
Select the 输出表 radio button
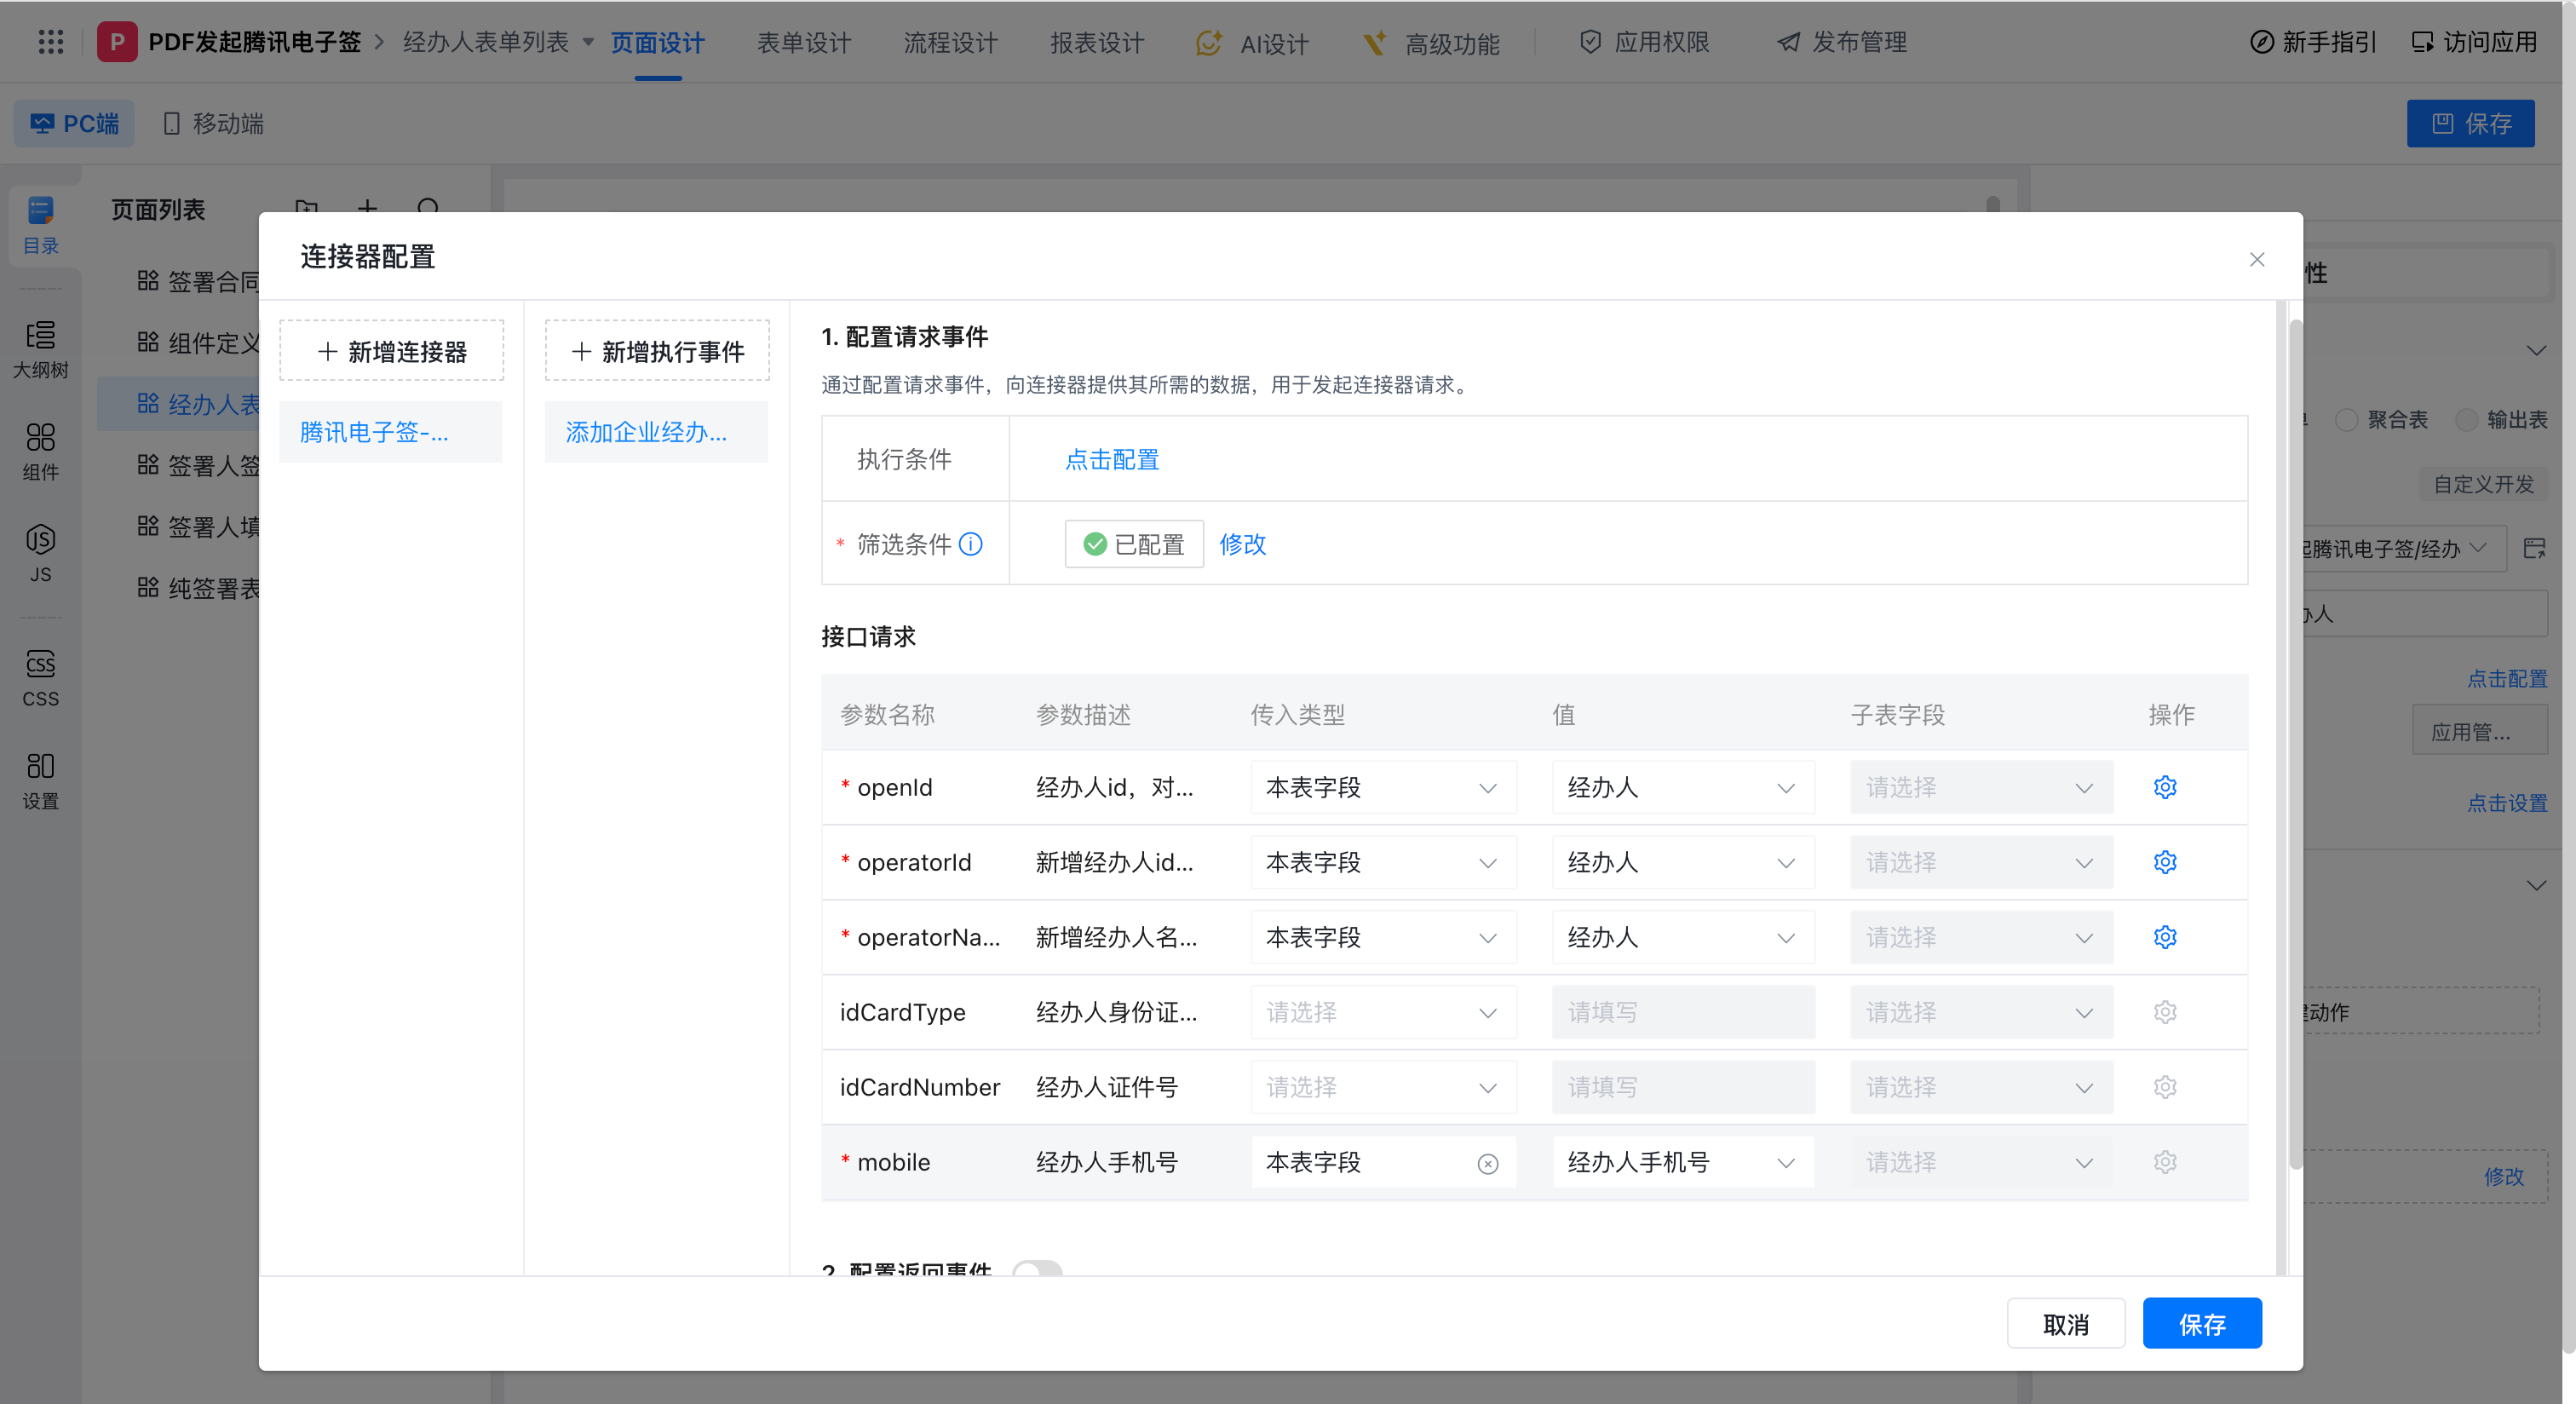tap(2466, 420)
